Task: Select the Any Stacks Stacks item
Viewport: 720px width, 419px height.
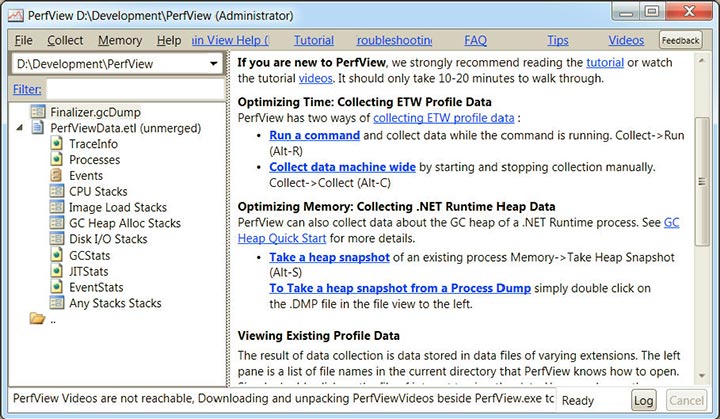Action: (115, 303)
